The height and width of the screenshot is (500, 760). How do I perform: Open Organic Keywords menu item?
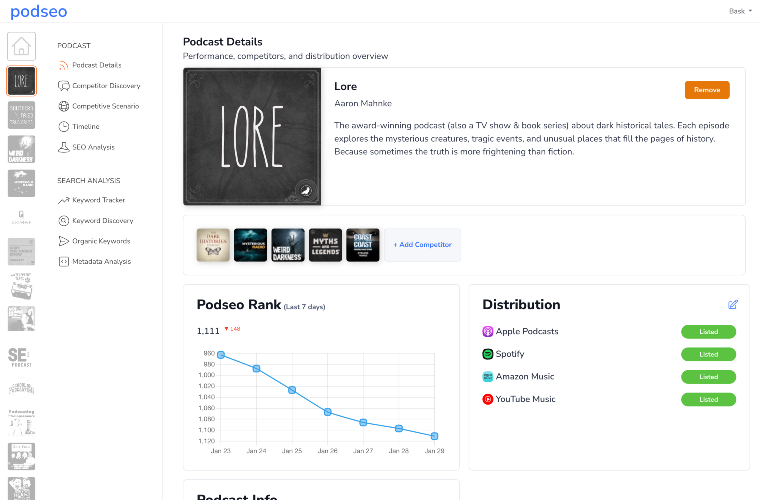[101, 241]
